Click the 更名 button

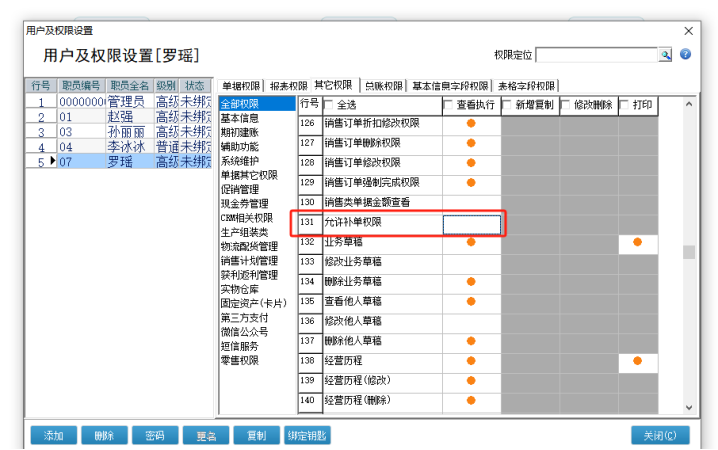coord(206,435)
